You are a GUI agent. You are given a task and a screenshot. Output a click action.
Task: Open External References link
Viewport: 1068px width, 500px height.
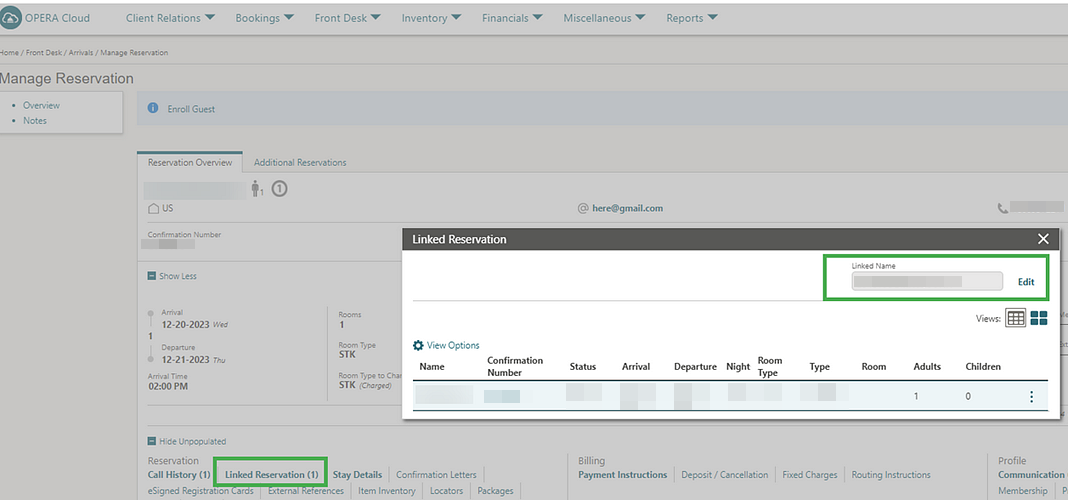point(306,490)
